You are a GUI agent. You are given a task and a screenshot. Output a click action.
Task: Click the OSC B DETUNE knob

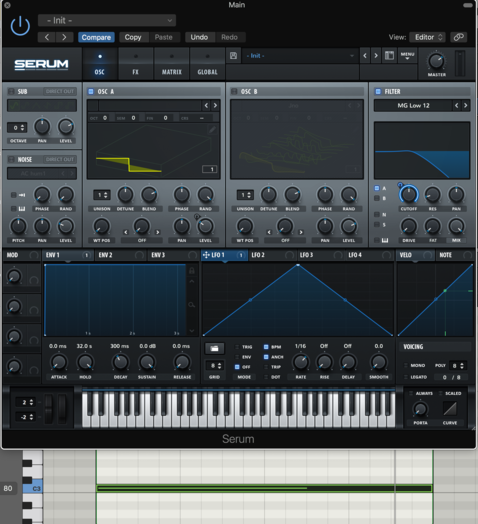tap(268, 194)
